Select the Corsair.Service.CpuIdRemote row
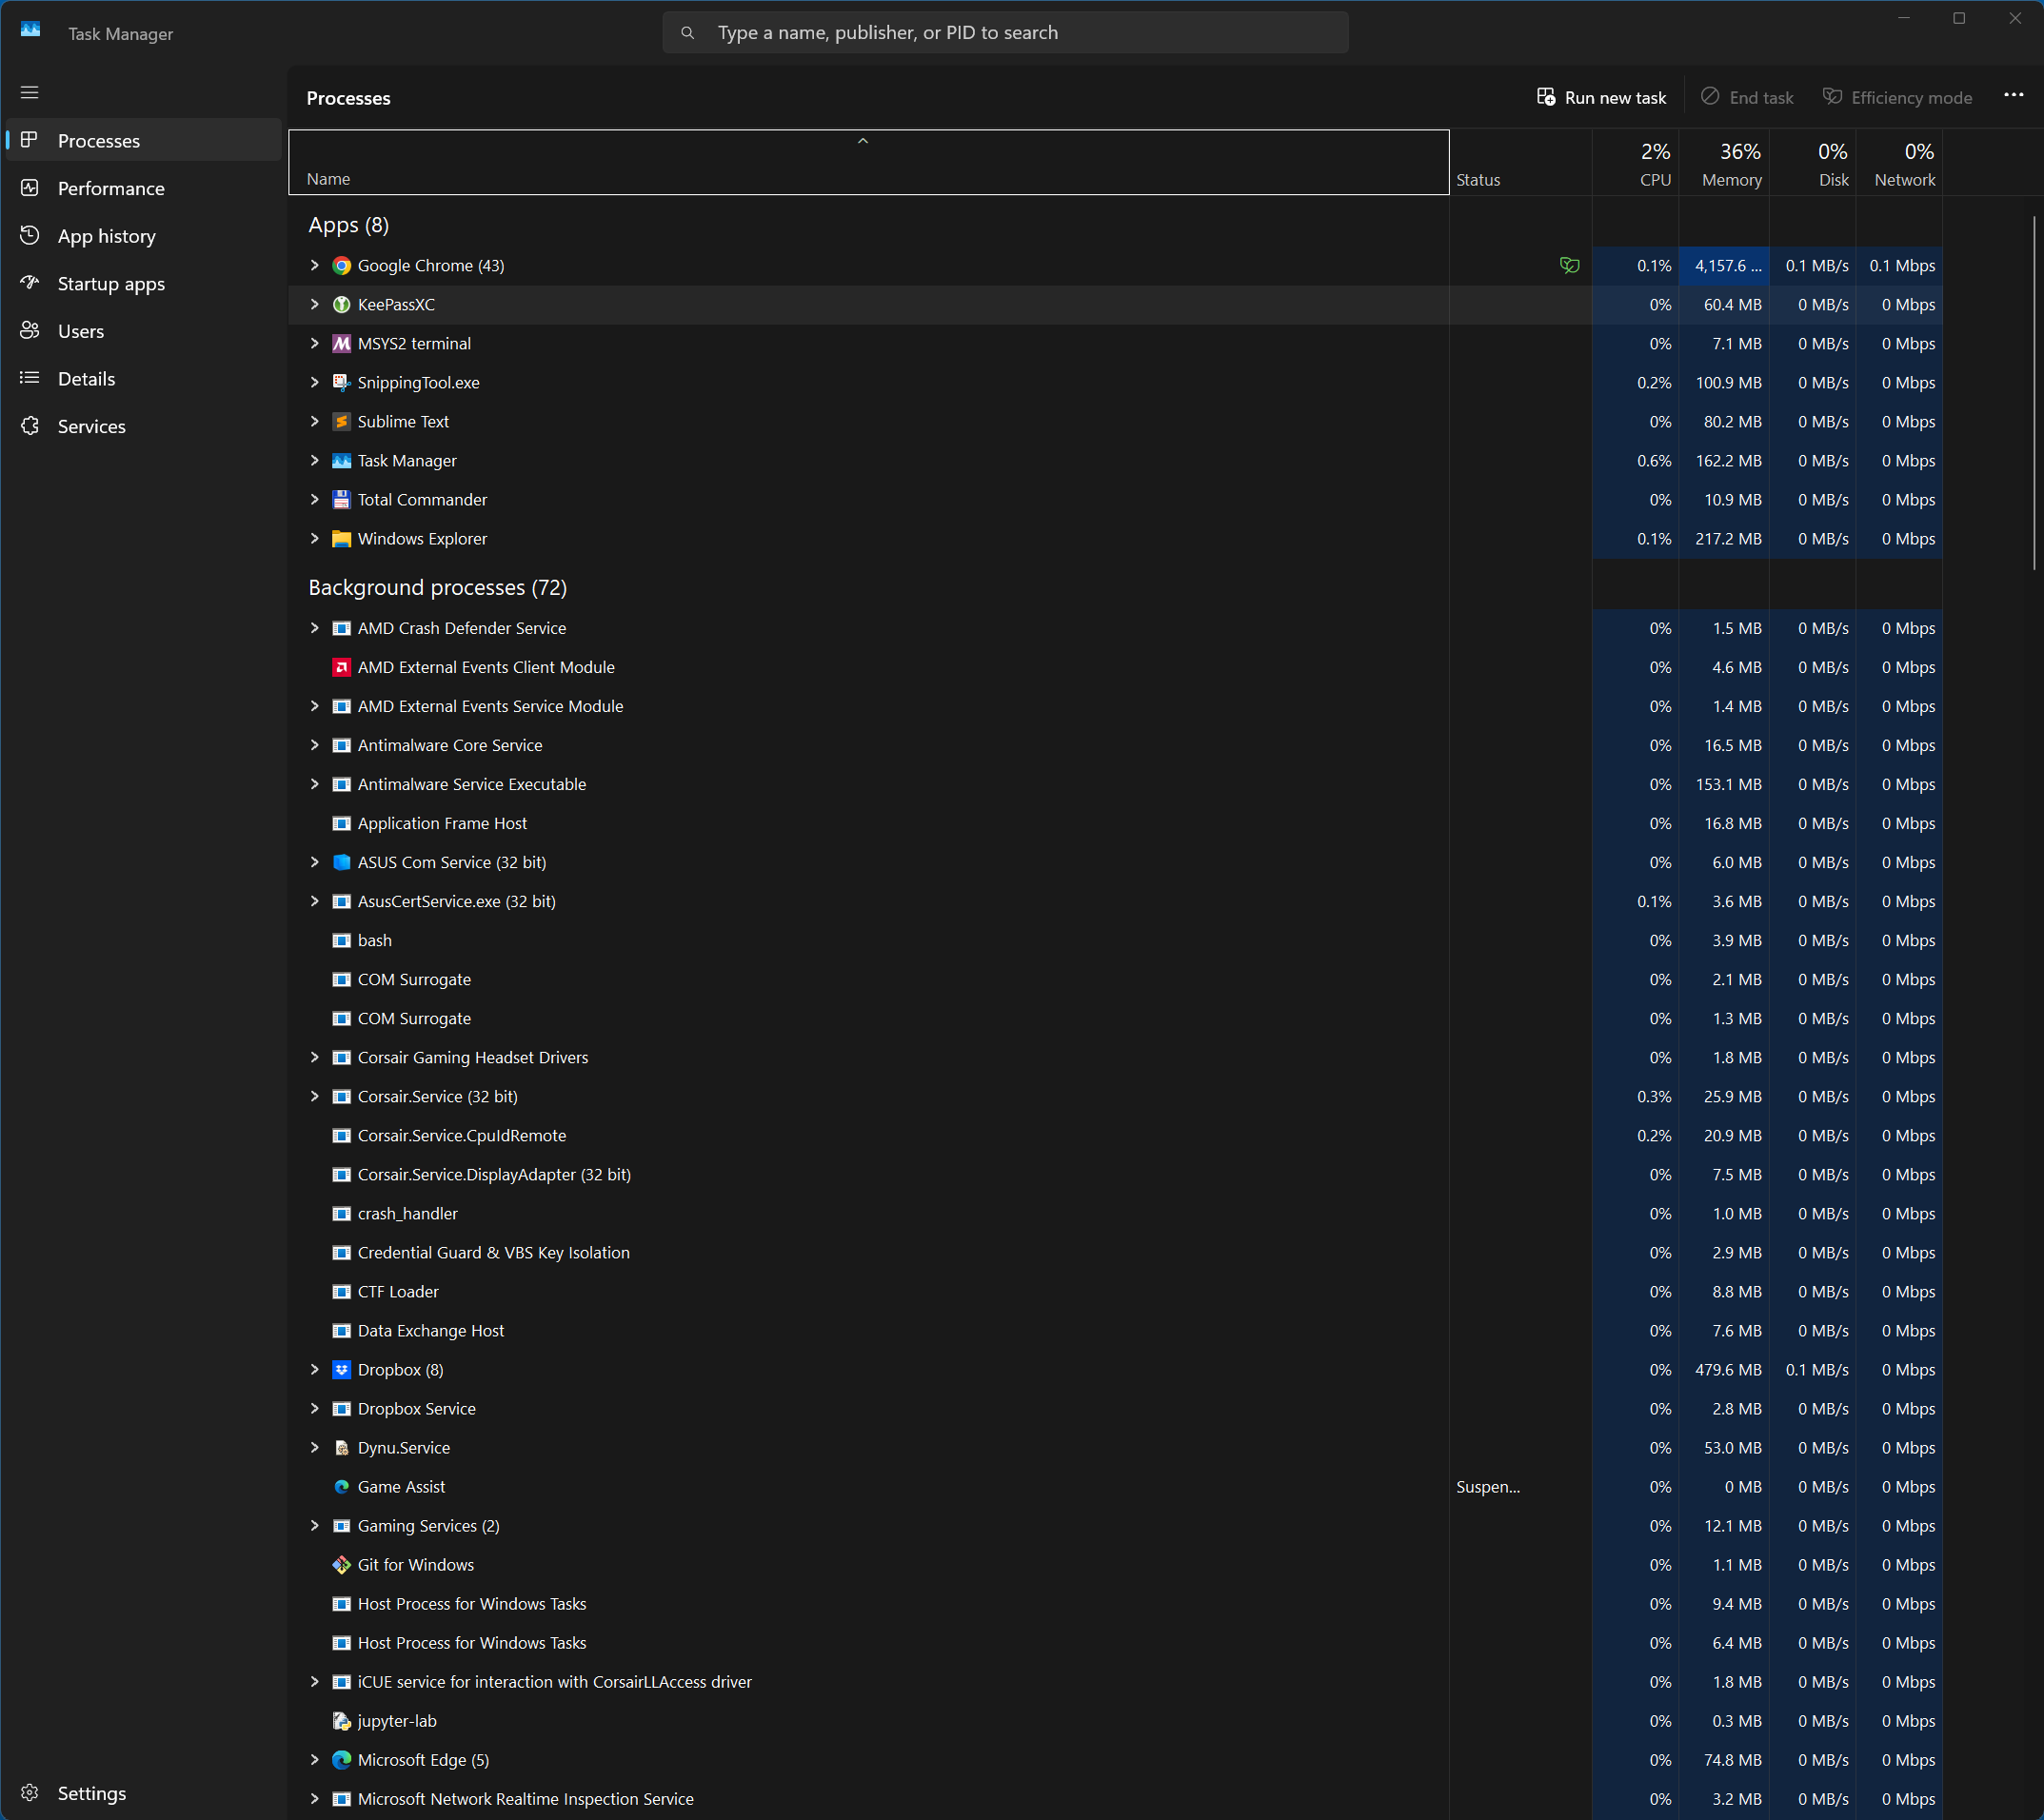 pyautogui.click(x=1115, y=1136)
